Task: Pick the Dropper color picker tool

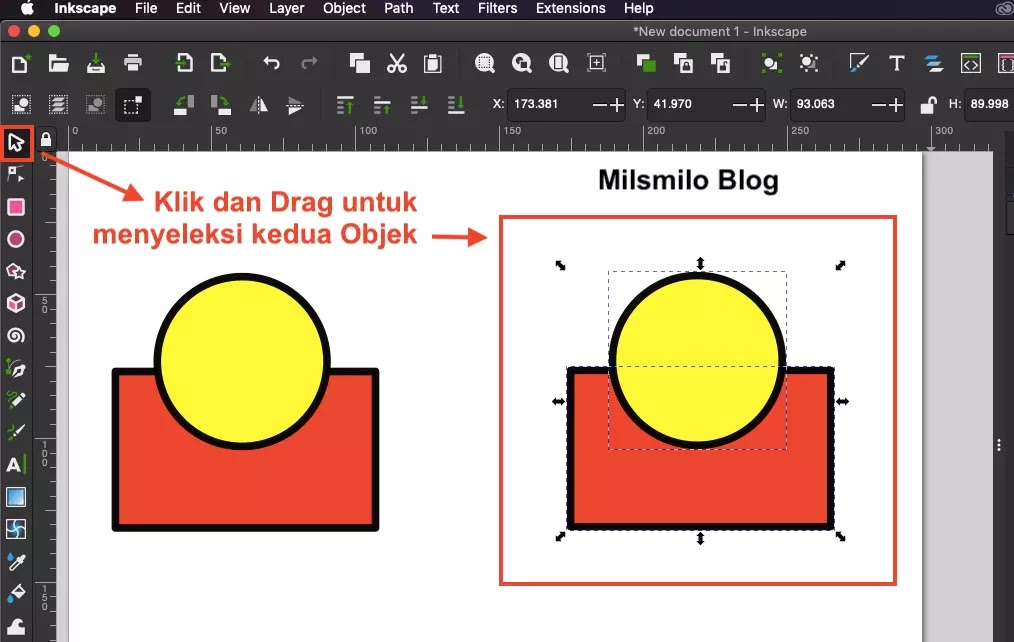Action: tap(16, 561)
